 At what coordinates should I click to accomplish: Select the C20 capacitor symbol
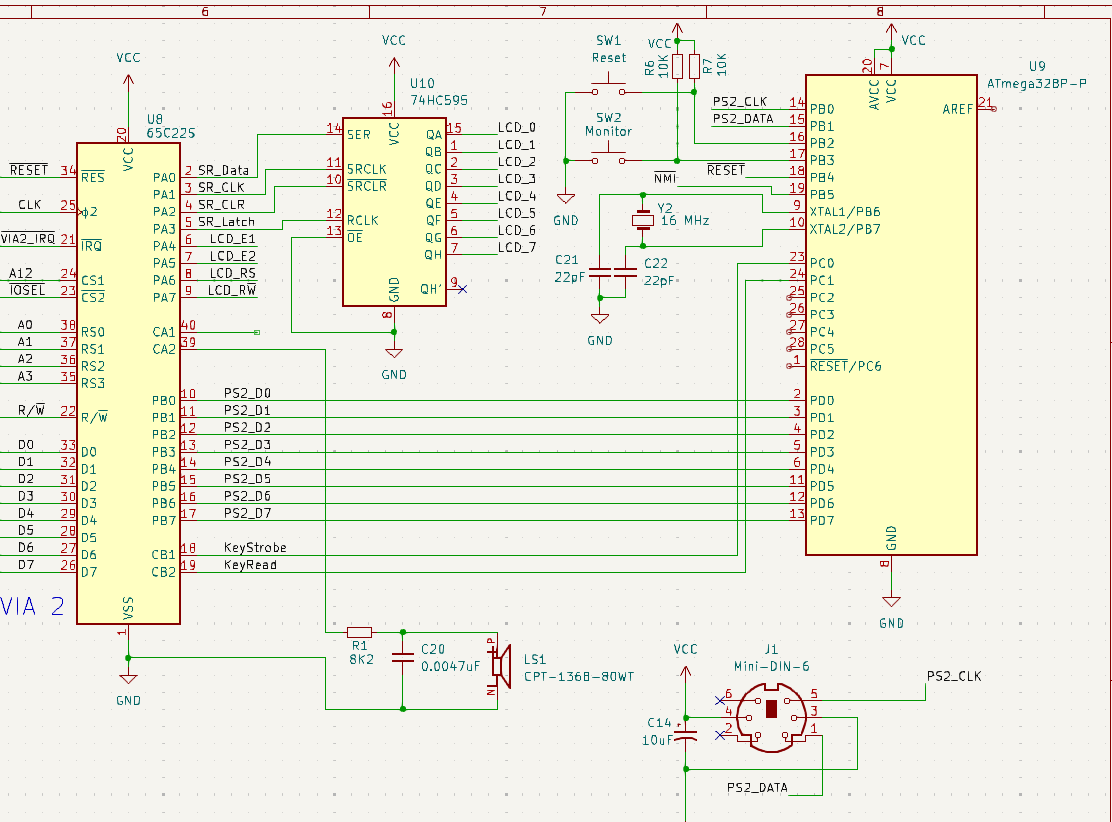point(403,658)
